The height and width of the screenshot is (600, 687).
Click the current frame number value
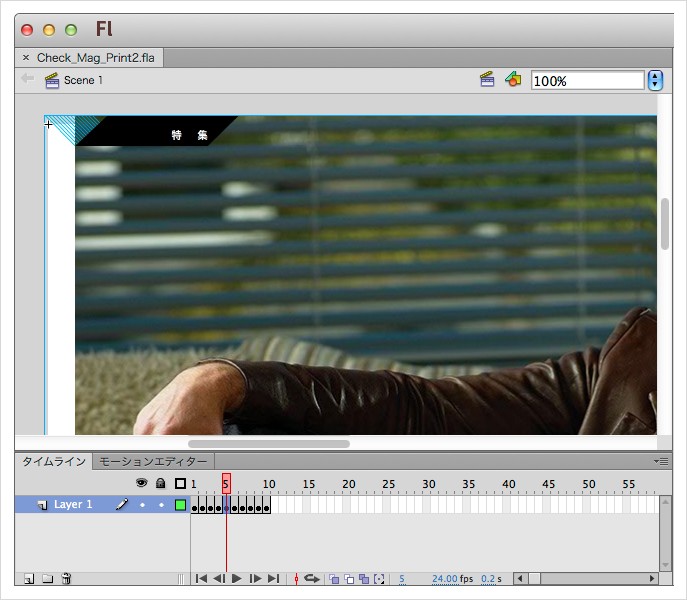click(402, 579)
